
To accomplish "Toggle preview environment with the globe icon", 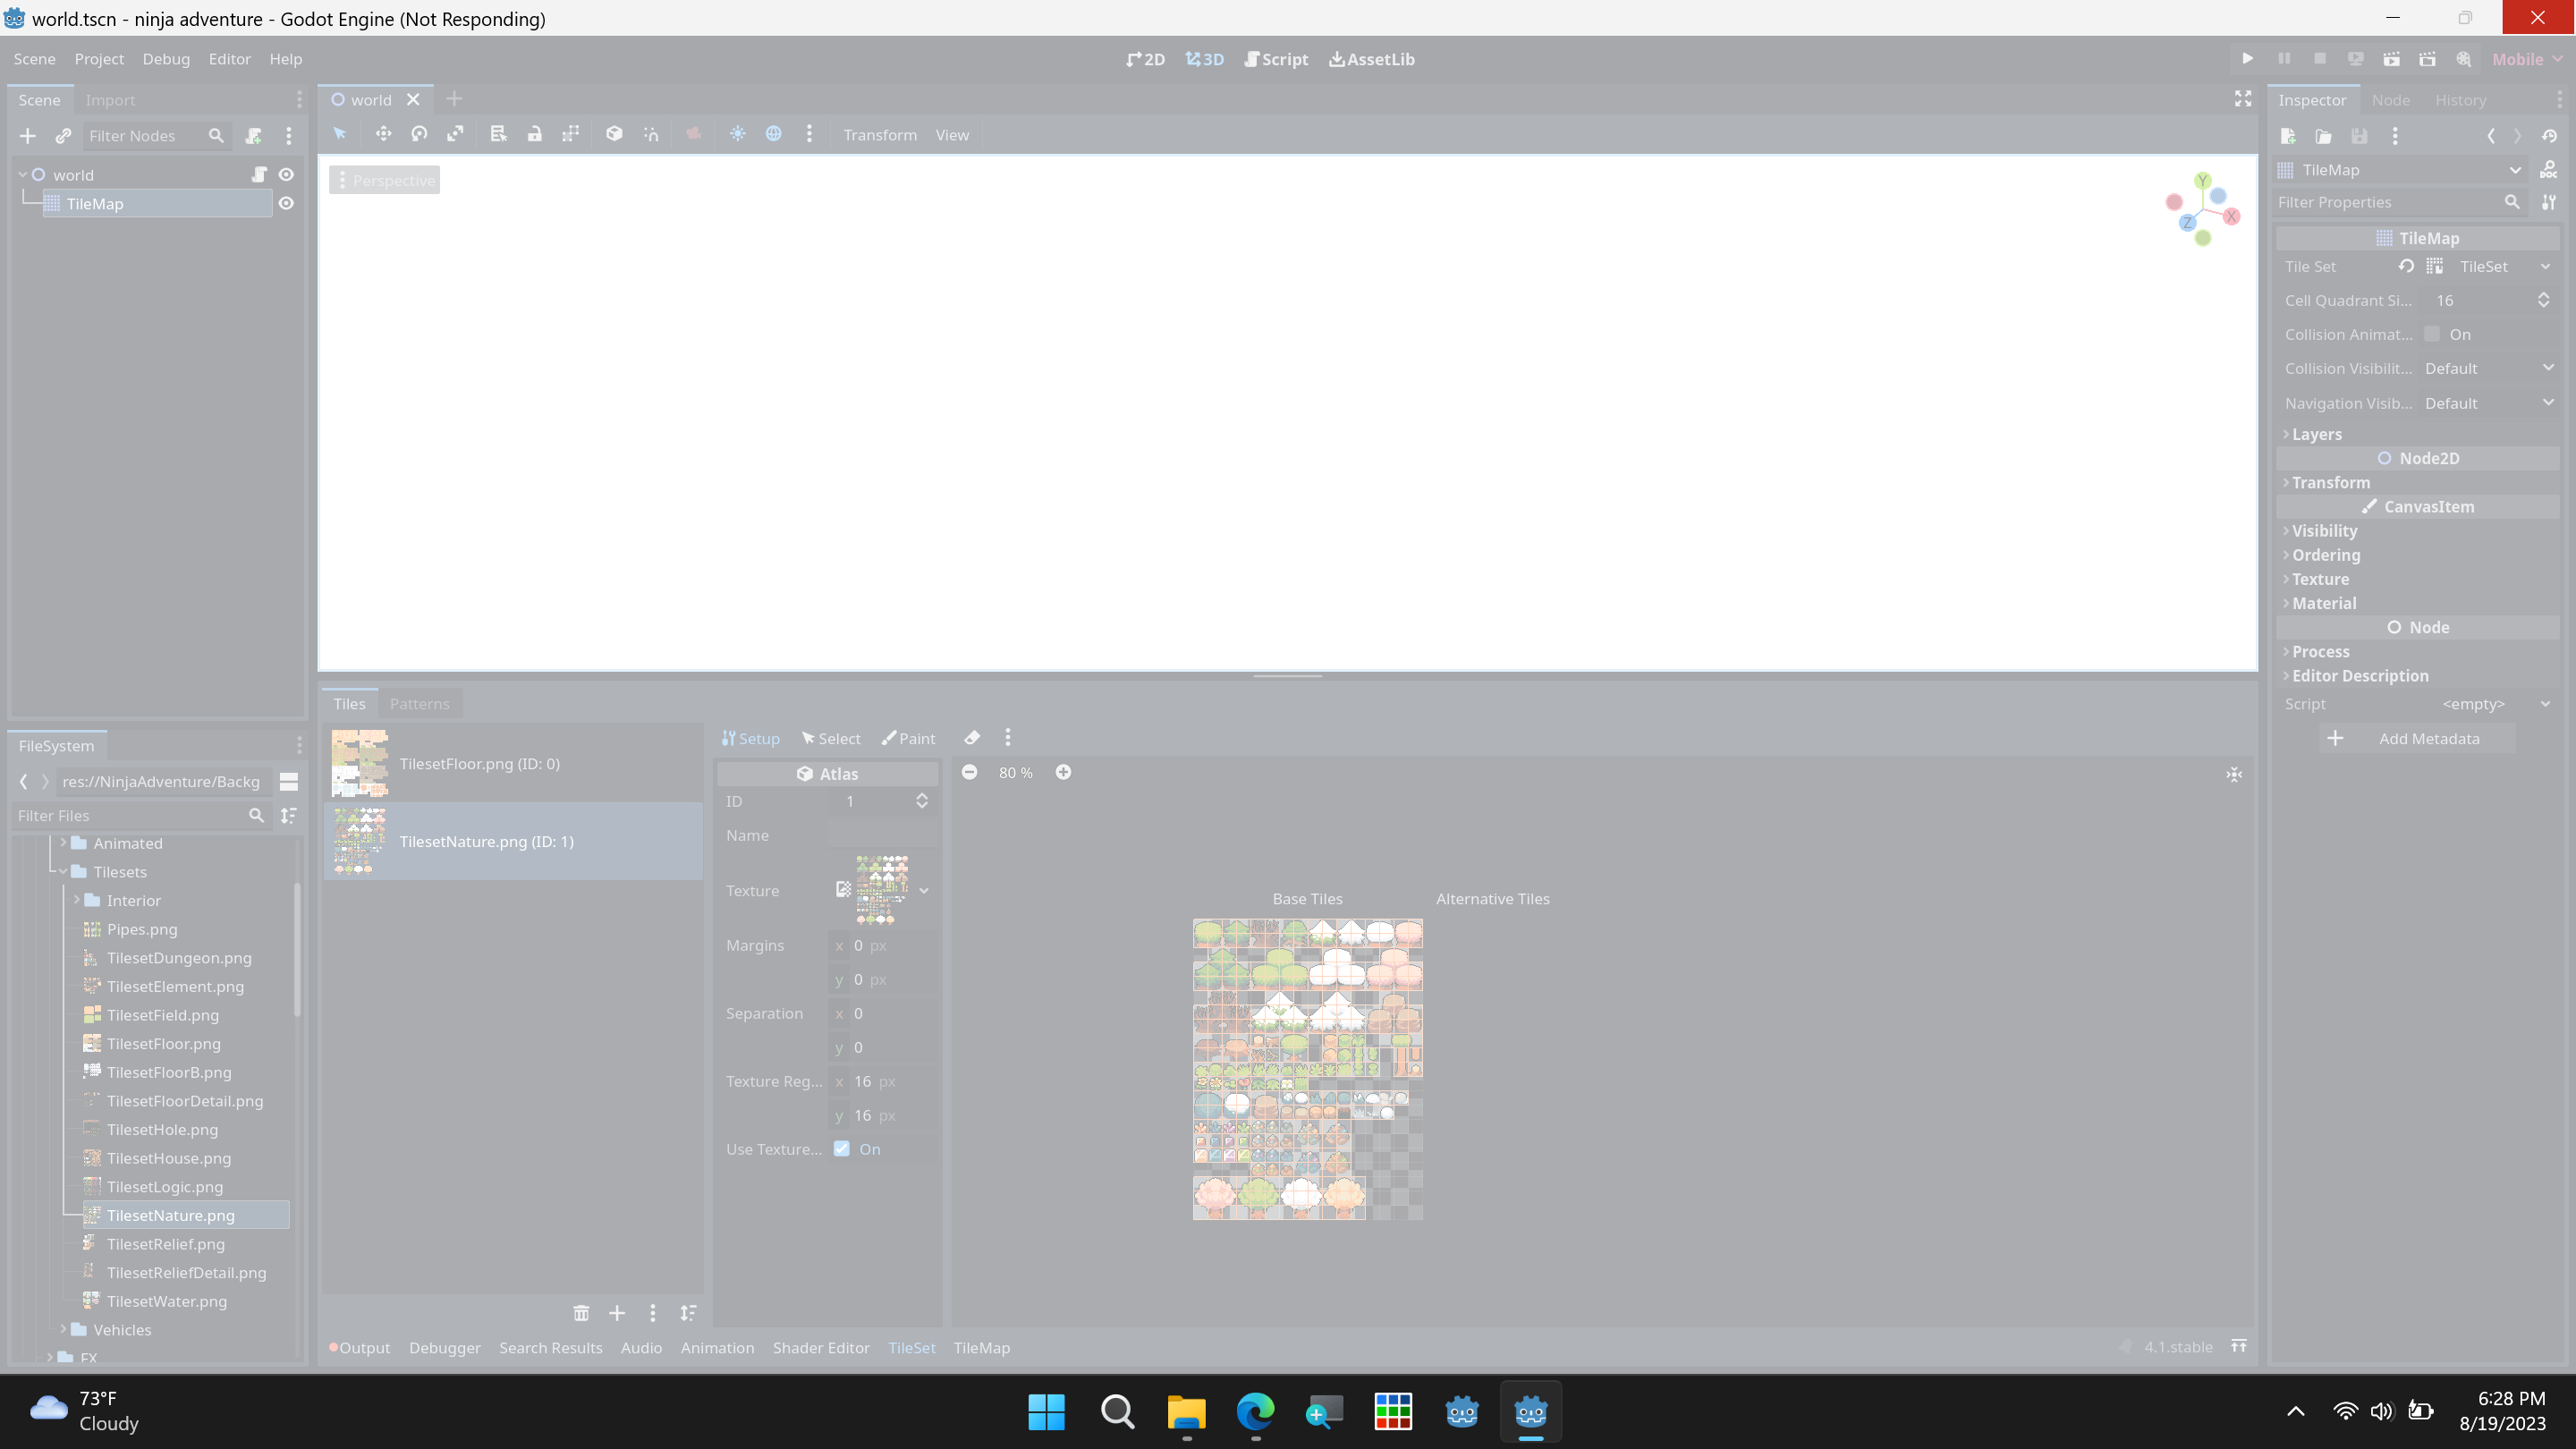I will pos(774,134).
